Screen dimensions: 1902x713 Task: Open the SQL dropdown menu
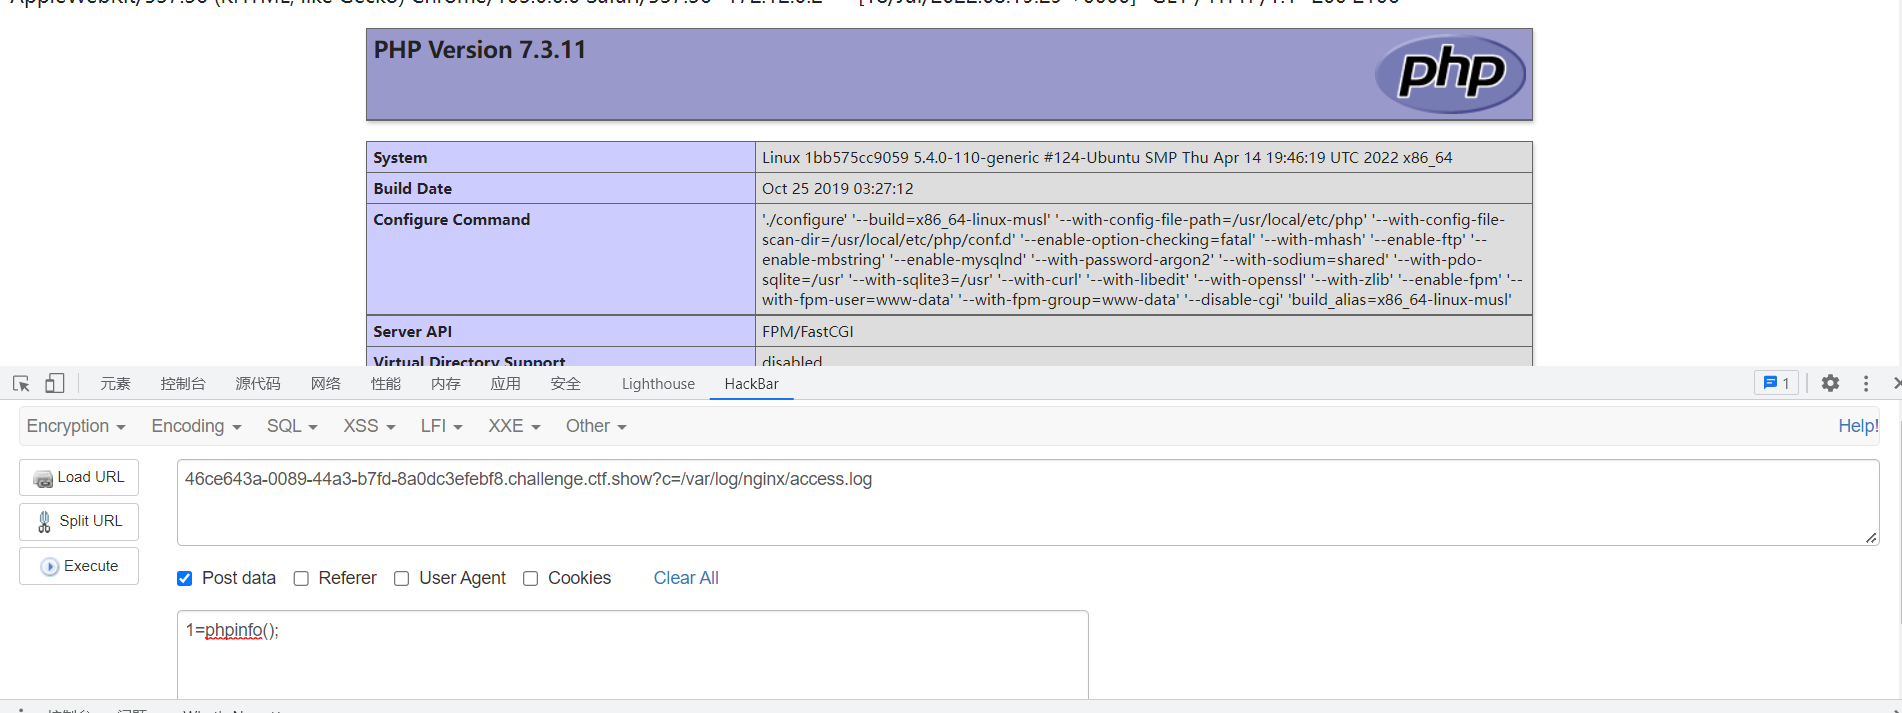pyautogui.click(x=291, y=427)
